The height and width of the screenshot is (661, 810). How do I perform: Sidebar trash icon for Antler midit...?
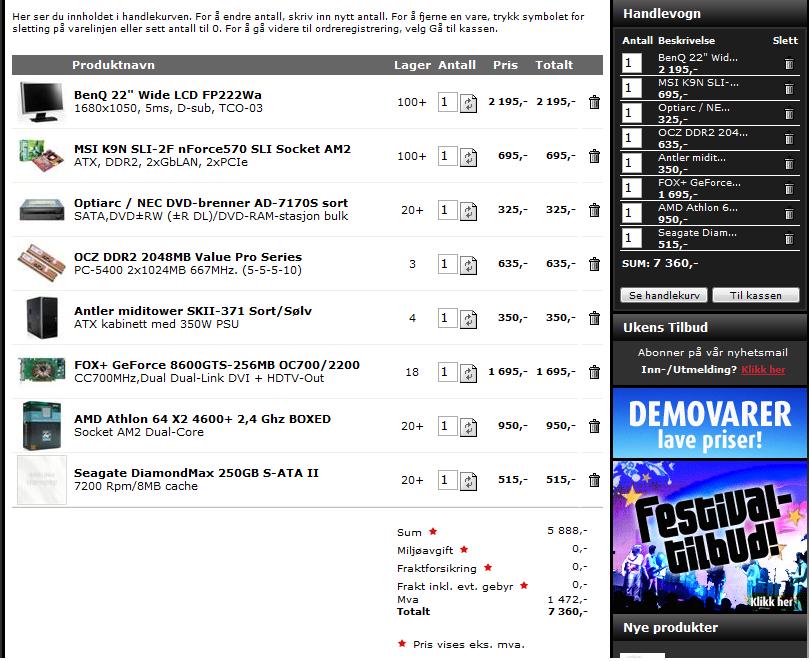(789, 164)
